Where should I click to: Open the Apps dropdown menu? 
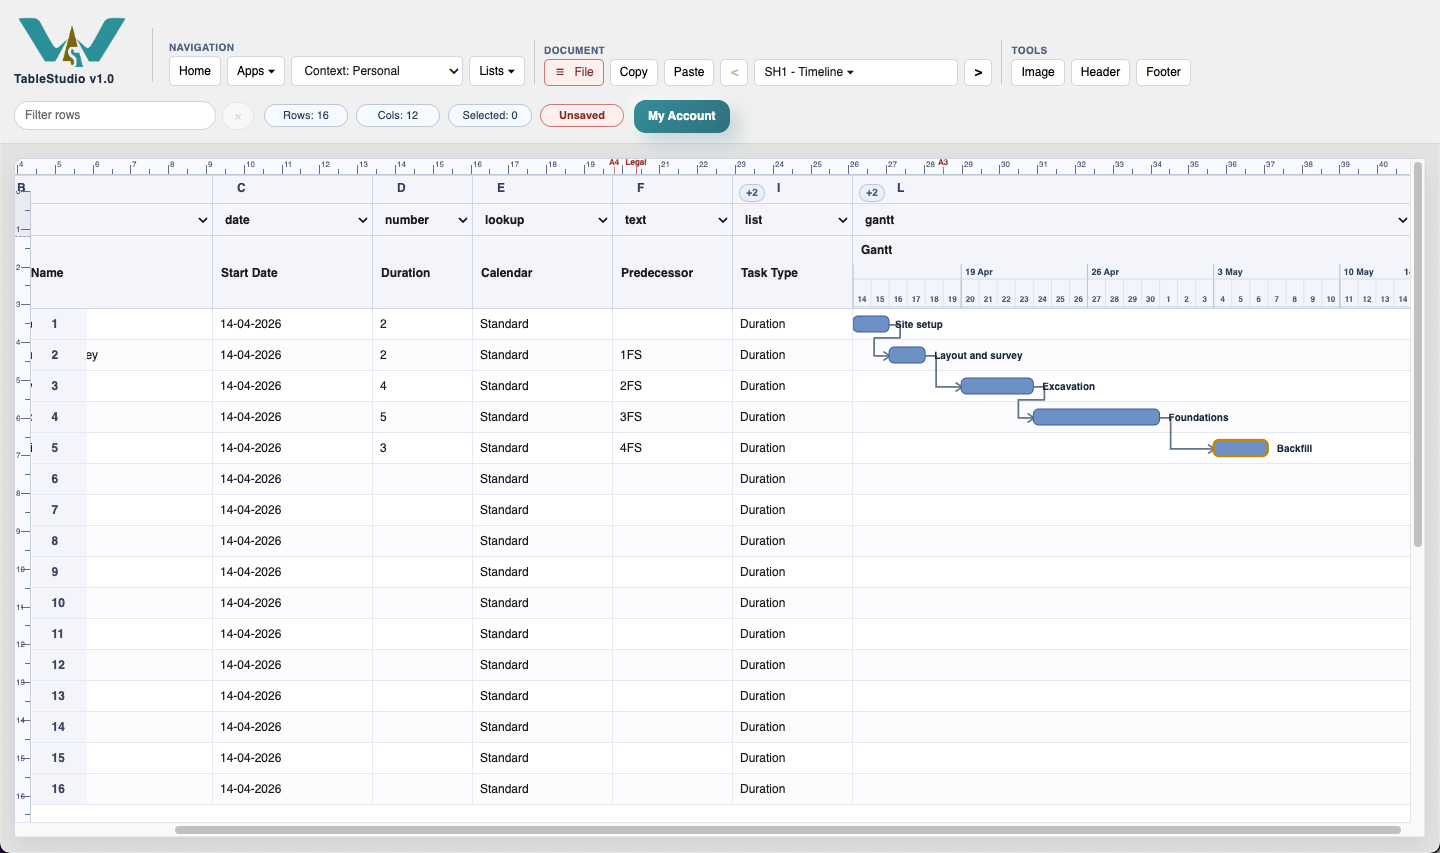(x=256, y=71)
